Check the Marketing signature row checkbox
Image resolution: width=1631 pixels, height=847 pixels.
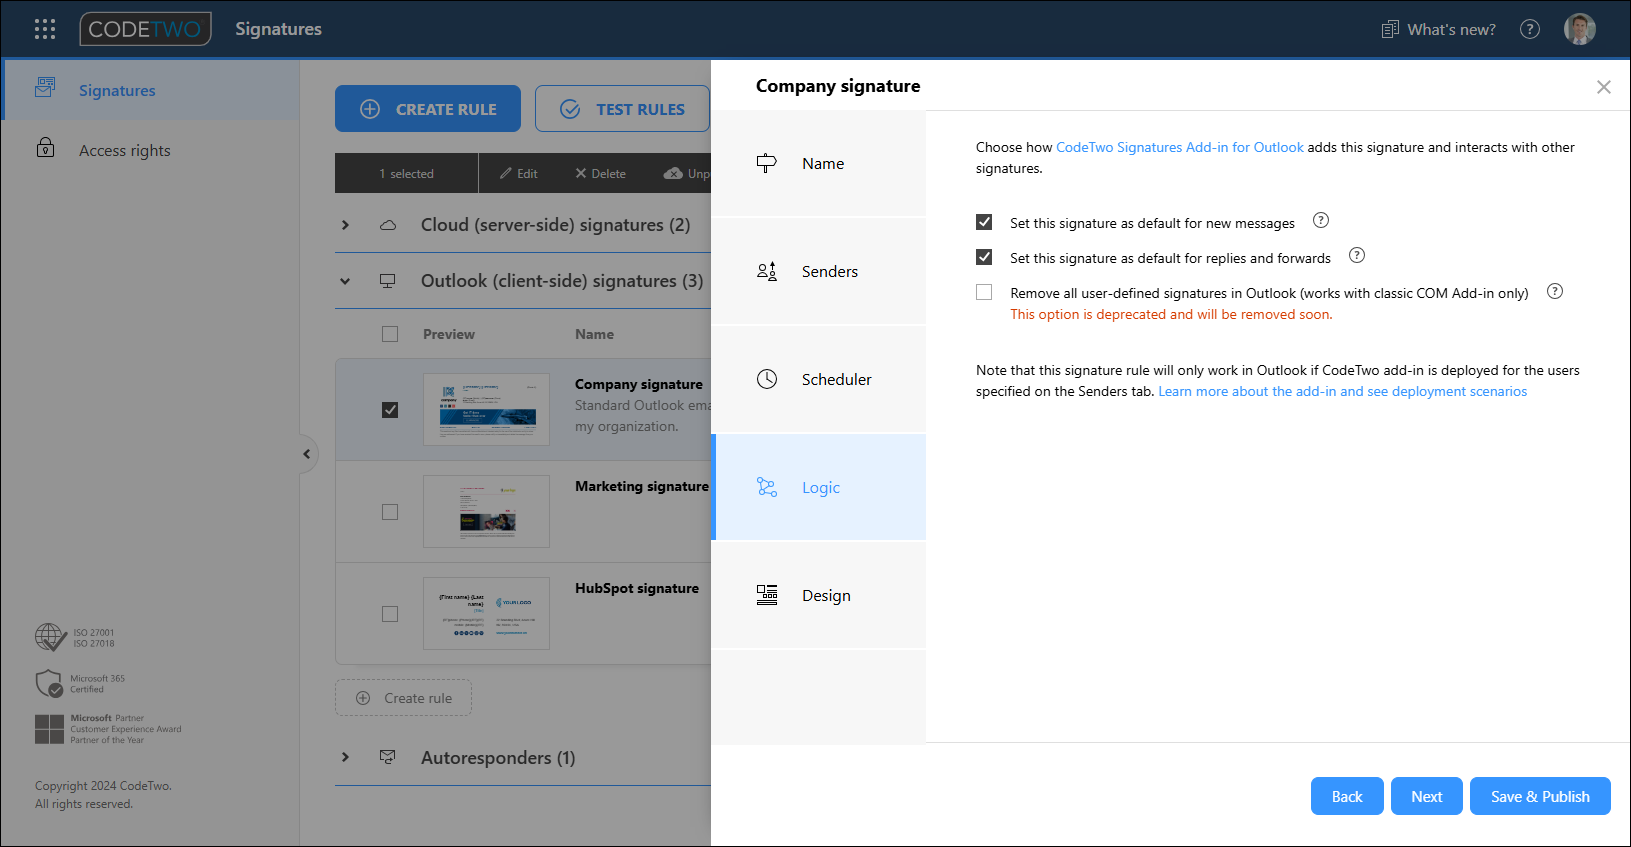[390, 512]
